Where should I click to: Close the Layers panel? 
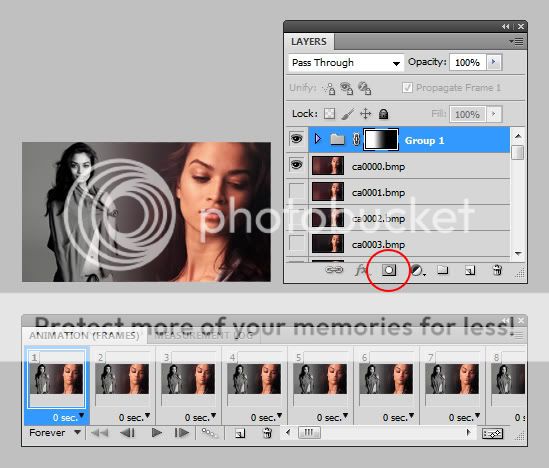521,27
